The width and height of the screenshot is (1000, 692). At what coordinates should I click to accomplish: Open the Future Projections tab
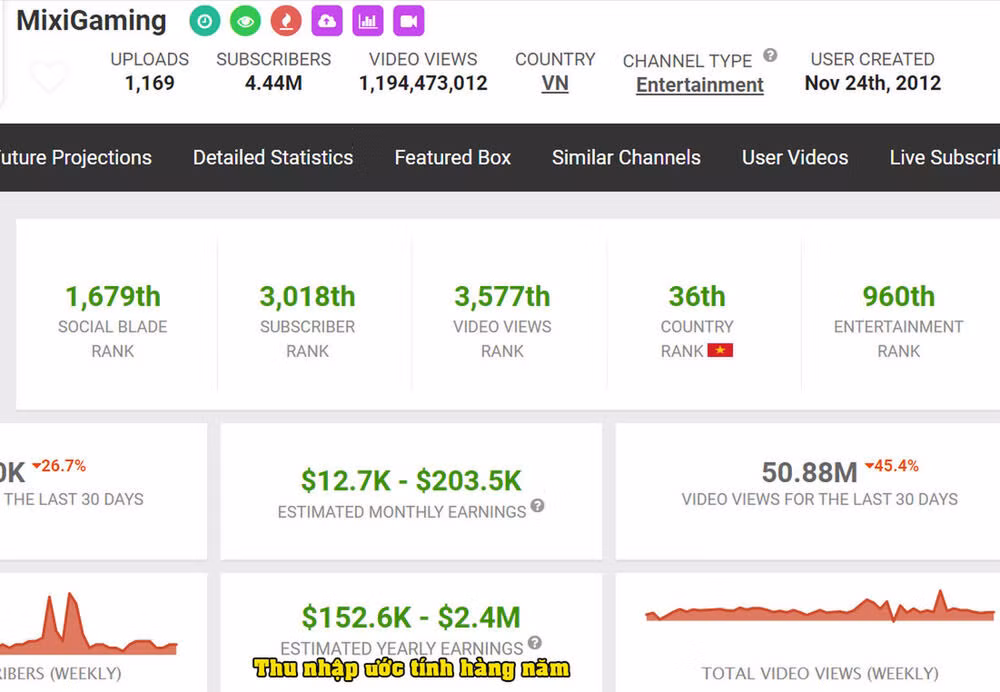click(76, 158)
